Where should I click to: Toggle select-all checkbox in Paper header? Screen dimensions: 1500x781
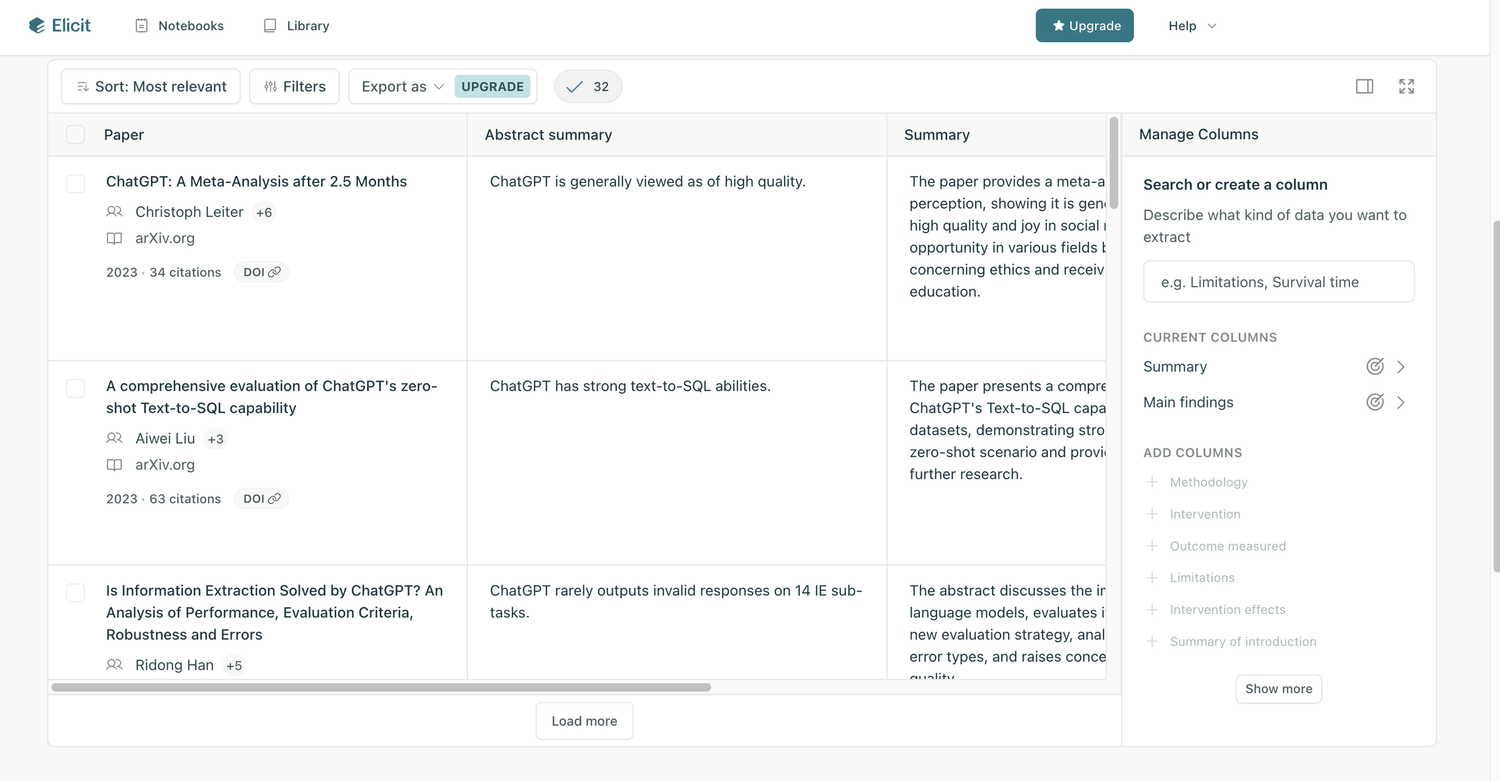75,134
